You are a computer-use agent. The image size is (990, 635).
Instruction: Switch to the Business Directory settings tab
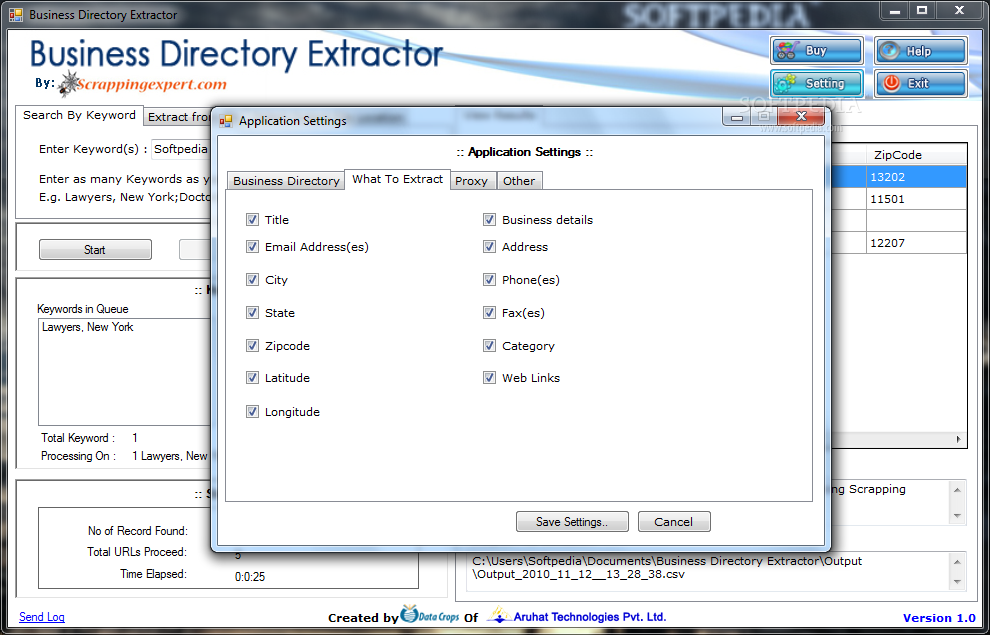click(x=286, y=181)
